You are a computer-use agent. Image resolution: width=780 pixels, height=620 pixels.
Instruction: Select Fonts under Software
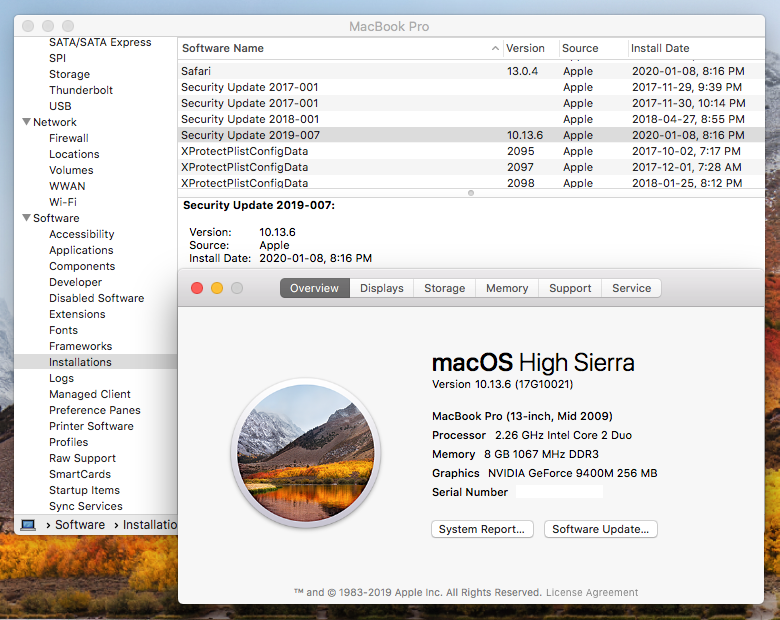point(63,330)
